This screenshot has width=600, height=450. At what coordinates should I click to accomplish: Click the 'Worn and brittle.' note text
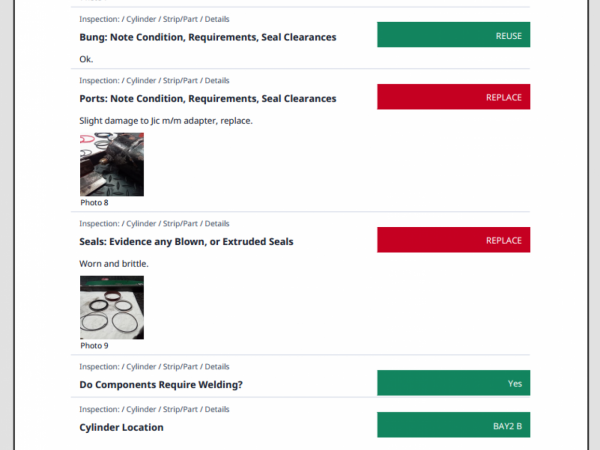coord(114,264)
